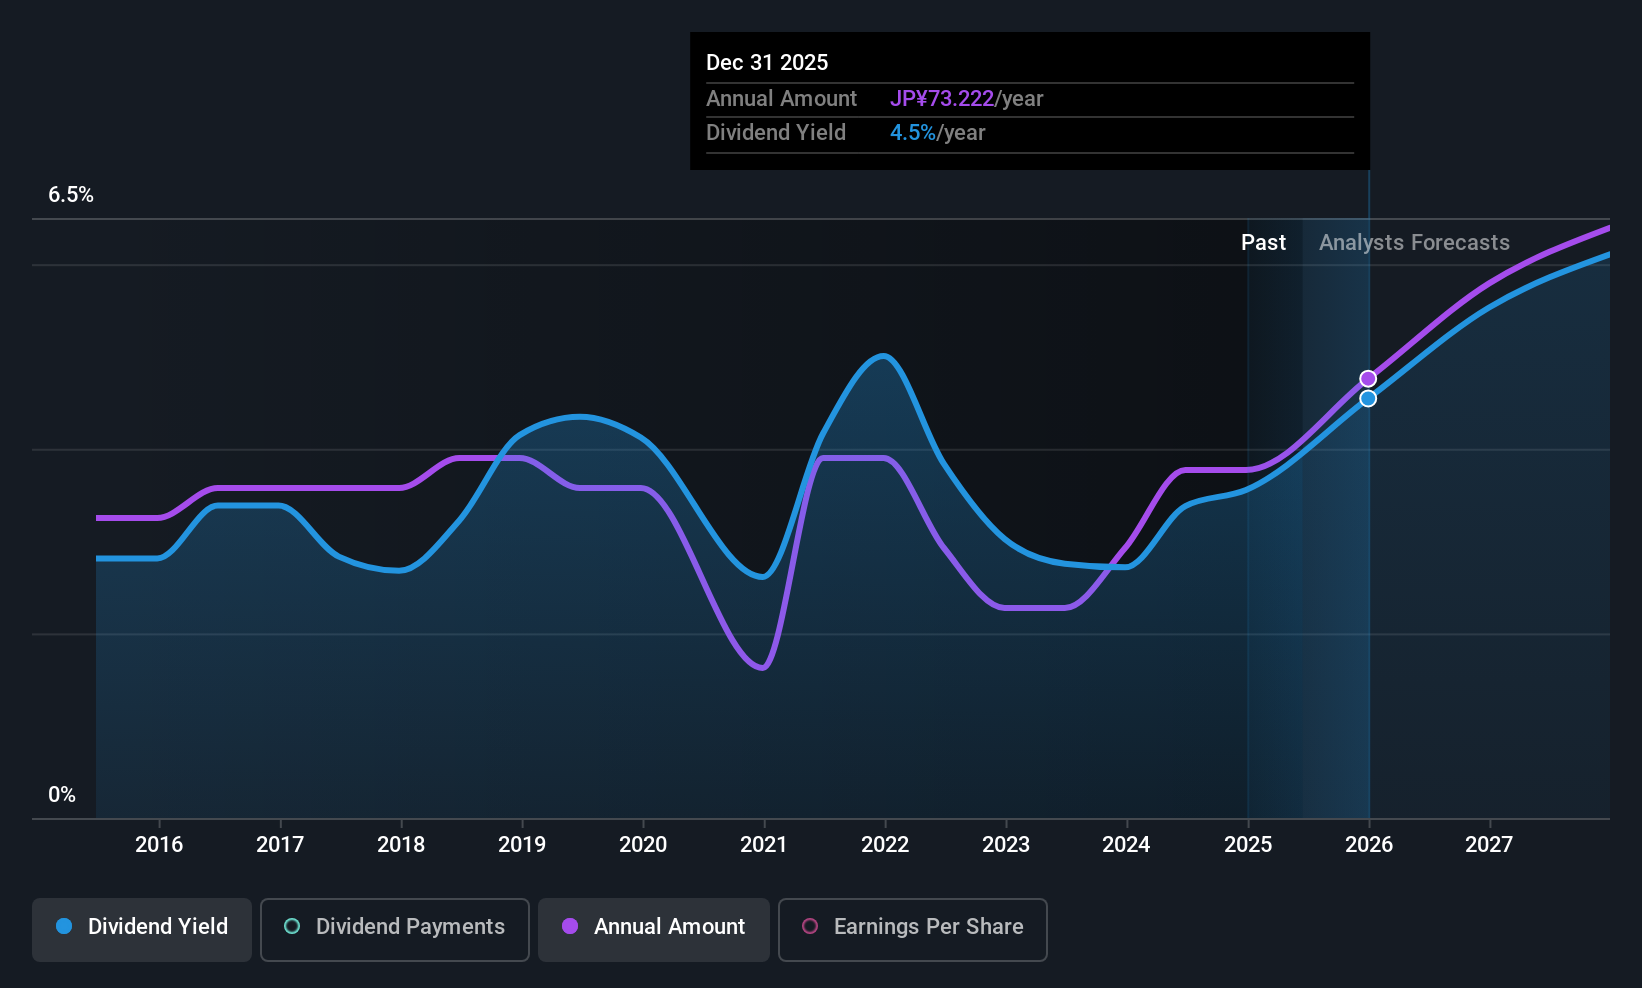Click the 2016 x-axis year label
This screenshot has width=1642, height=988.
[x=159, y=845]
